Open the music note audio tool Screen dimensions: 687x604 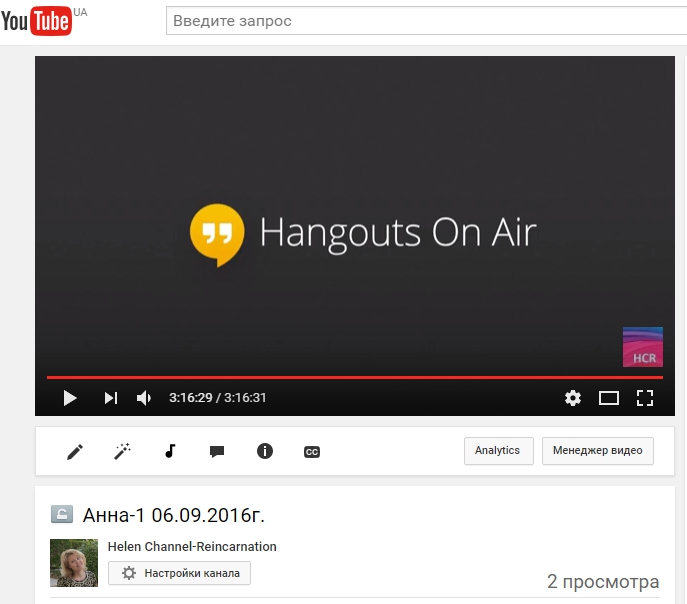click(x=169, y=451)
